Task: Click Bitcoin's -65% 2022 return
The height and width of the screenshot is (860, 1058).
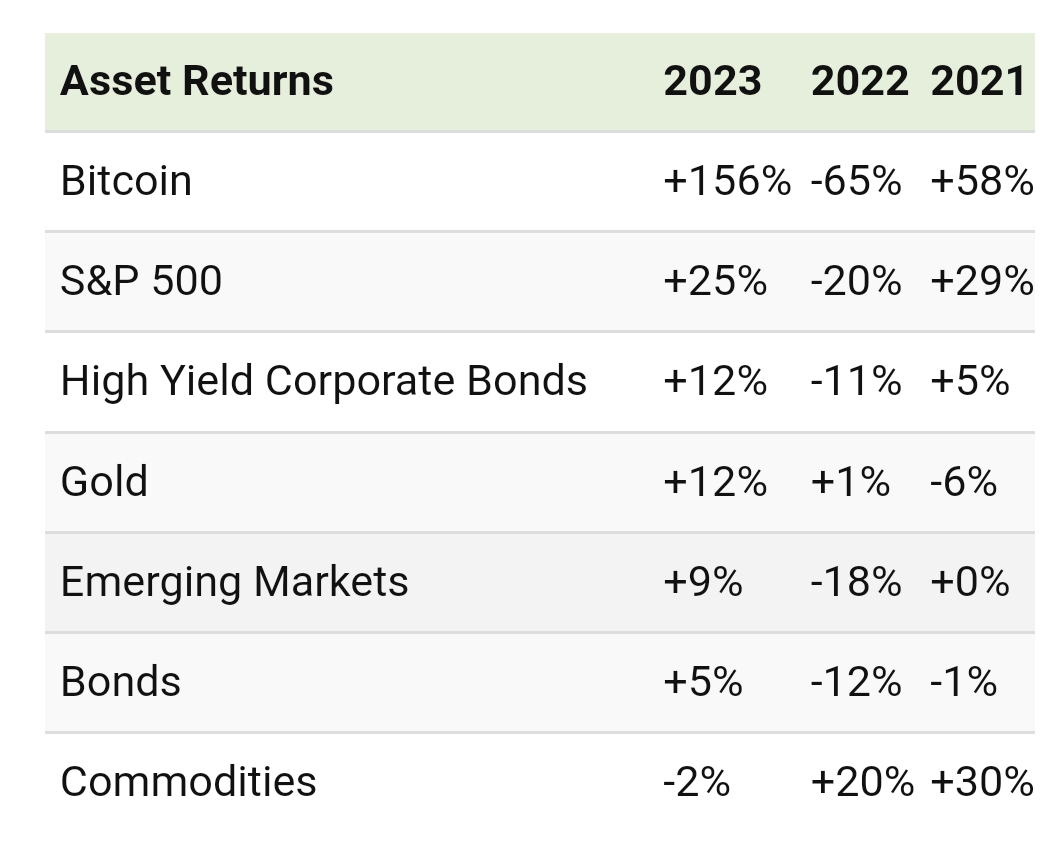Action: point(856,181)
